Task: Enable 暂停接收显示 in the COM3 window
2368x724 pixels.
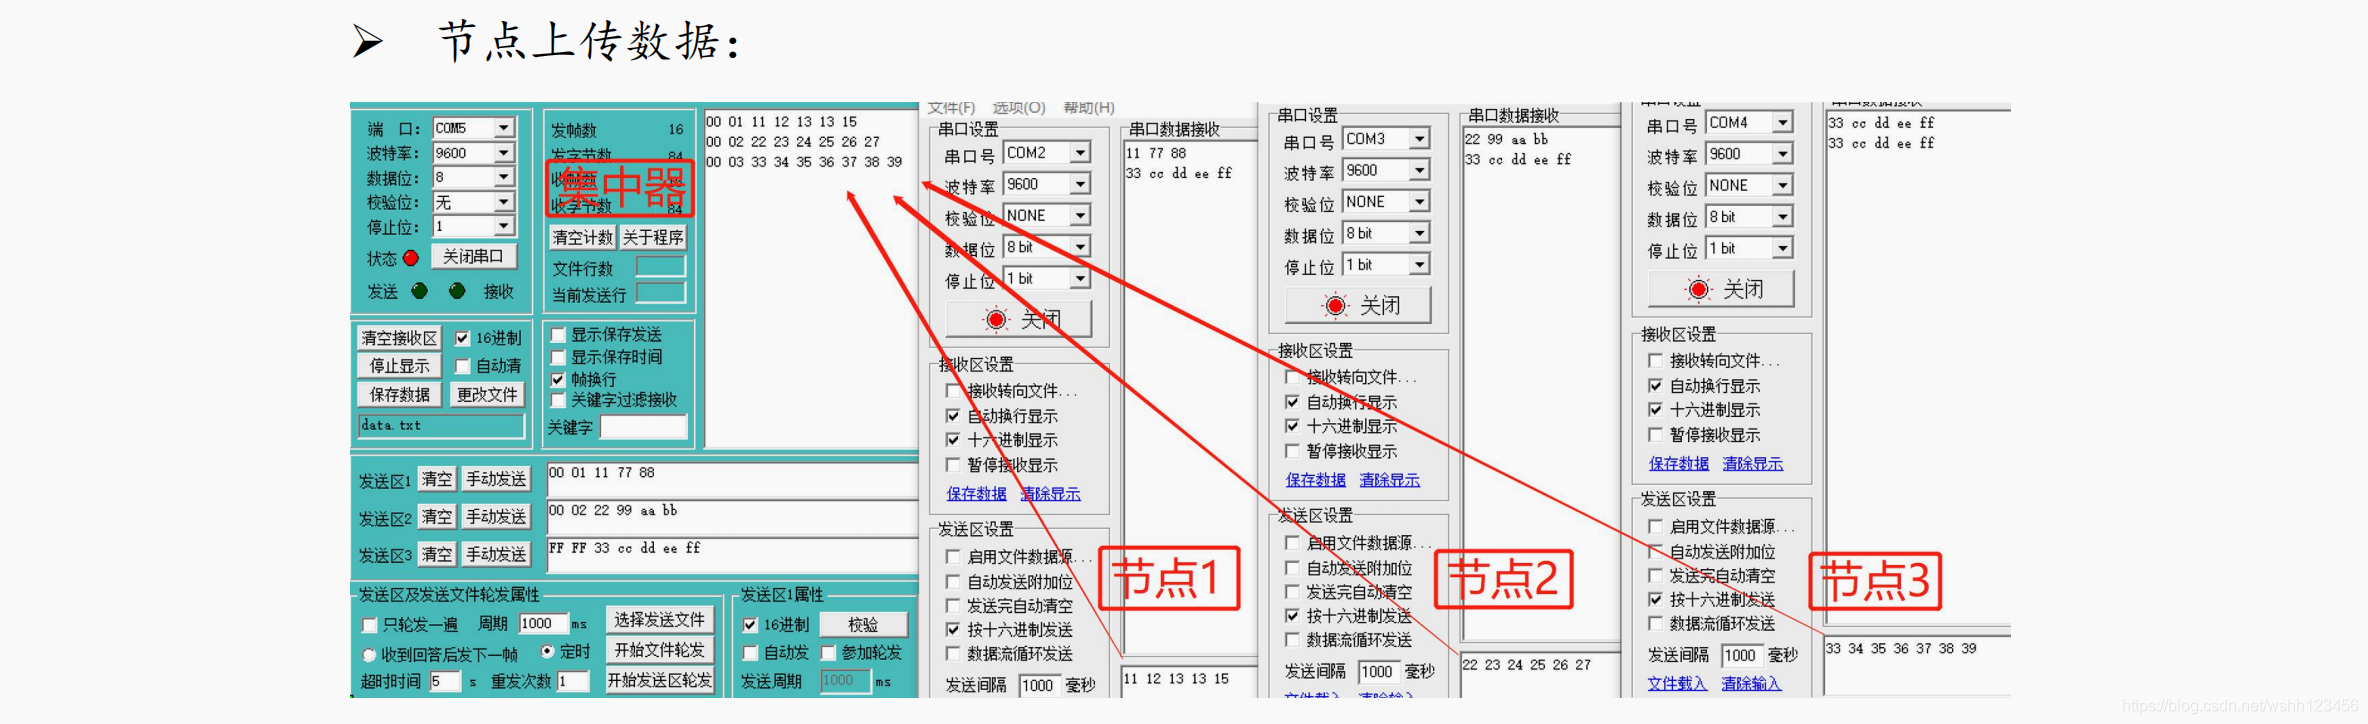Action: point(1293,451)
